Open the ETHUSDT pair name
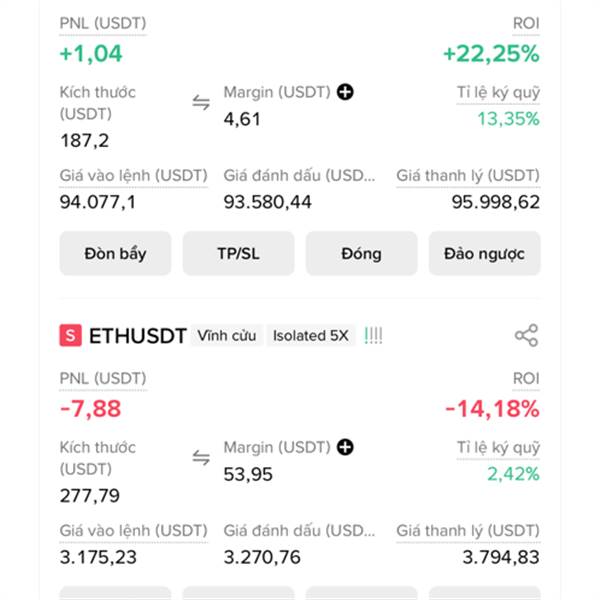 [138, 336]
